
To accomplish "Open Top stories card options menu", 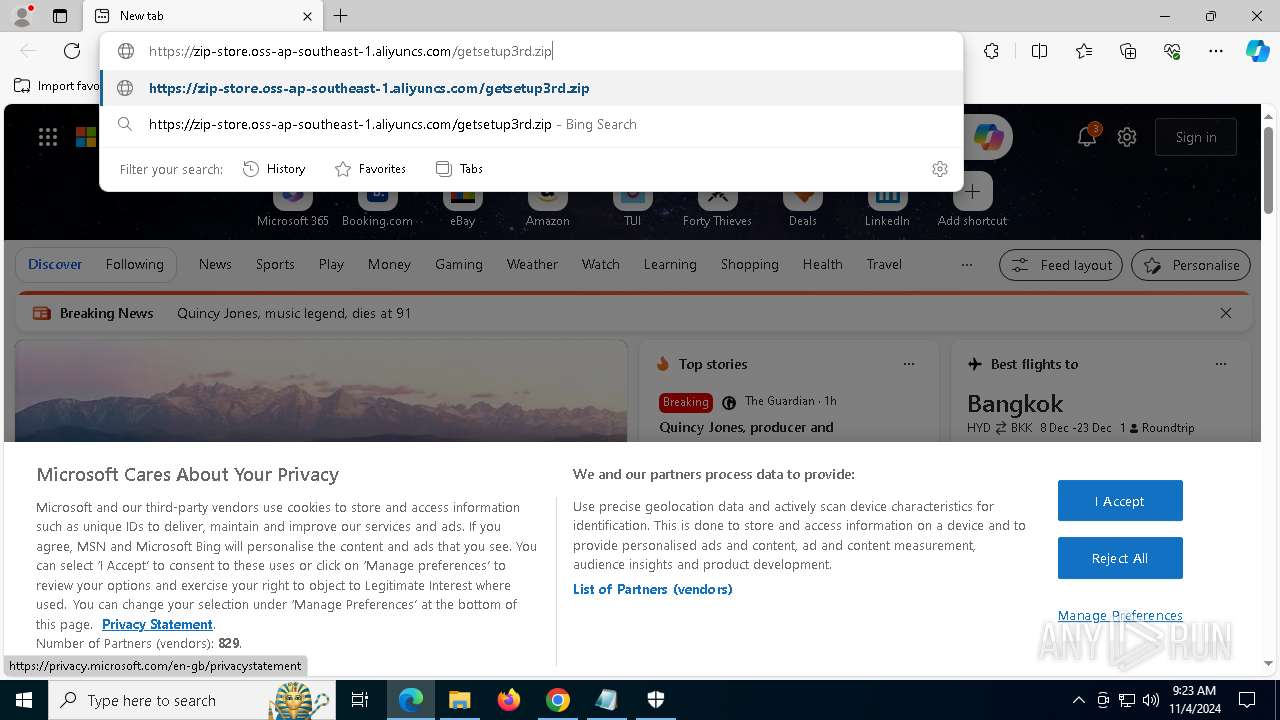I will point(909,364).
